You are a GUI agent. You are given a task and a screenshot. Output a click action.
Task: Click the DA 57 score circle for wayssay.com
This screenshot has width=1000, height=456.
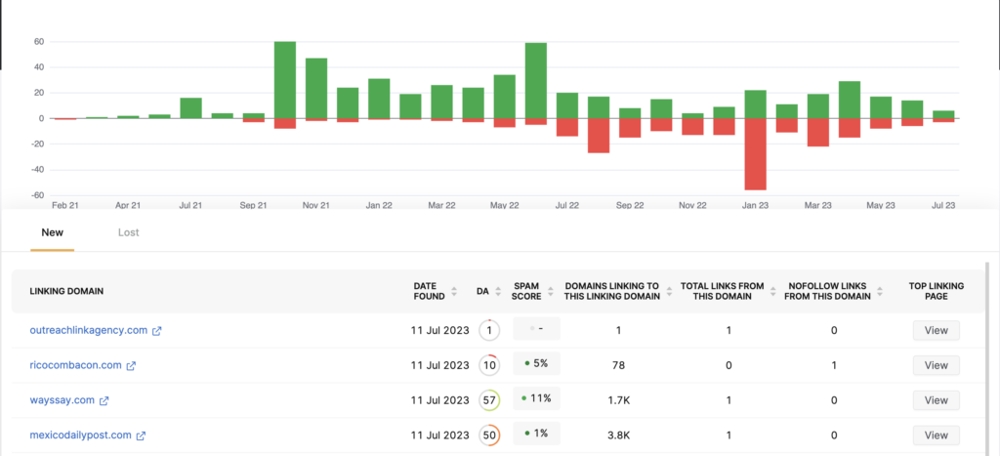pyautogui.click(x=489, y=401)
